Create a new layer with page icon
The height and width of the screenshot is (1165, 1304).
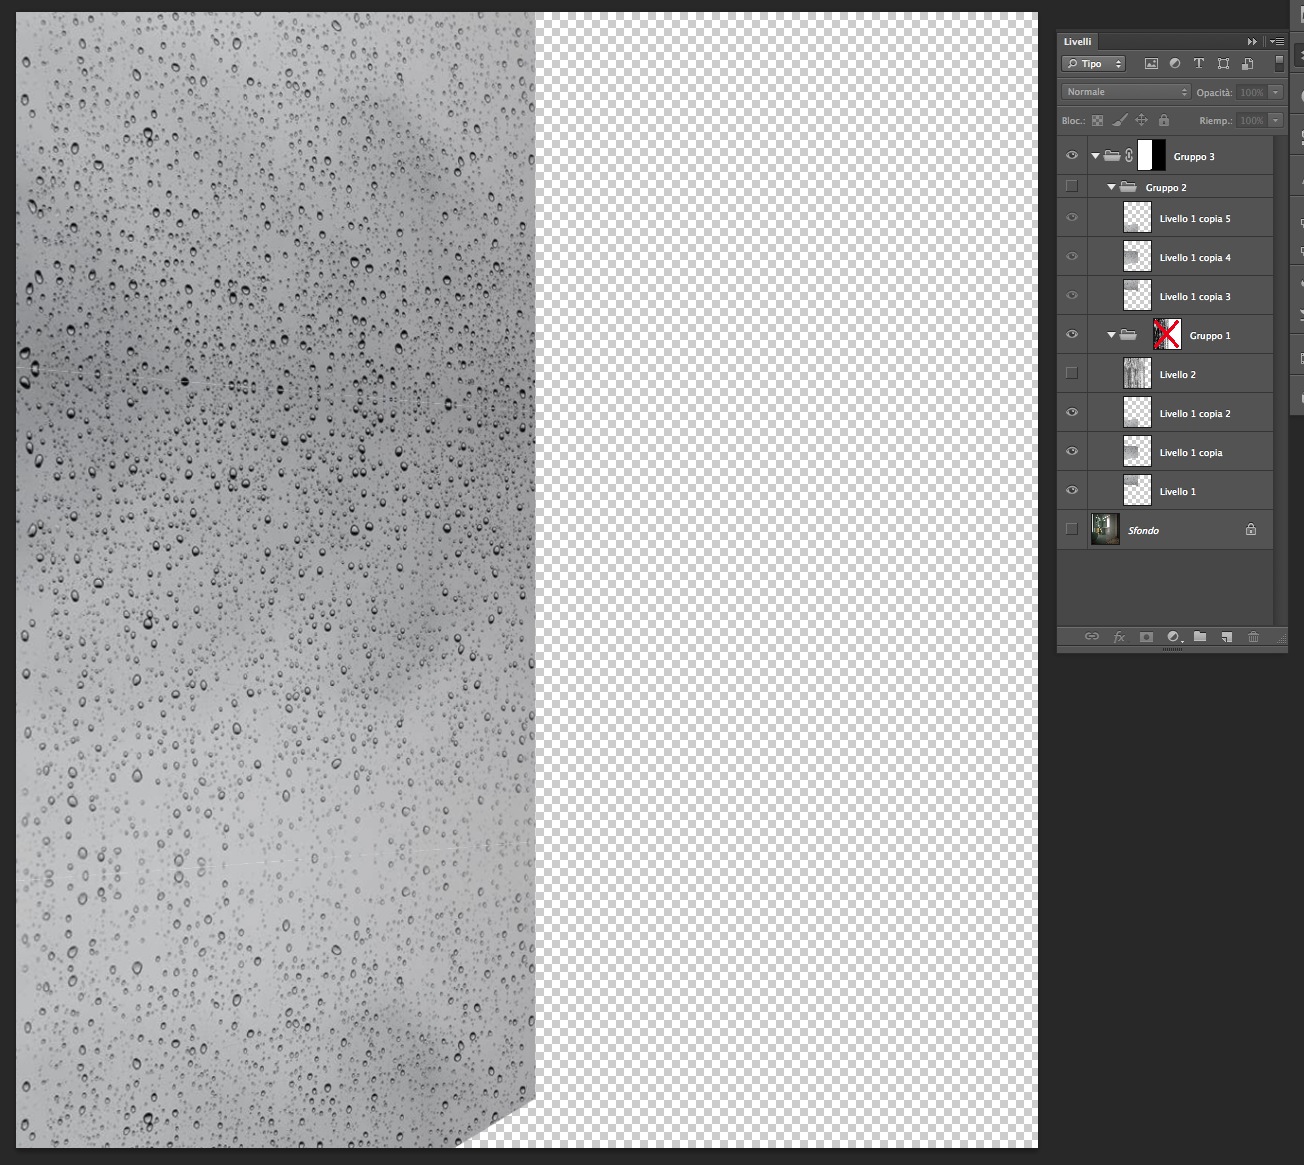(1226, 637)
